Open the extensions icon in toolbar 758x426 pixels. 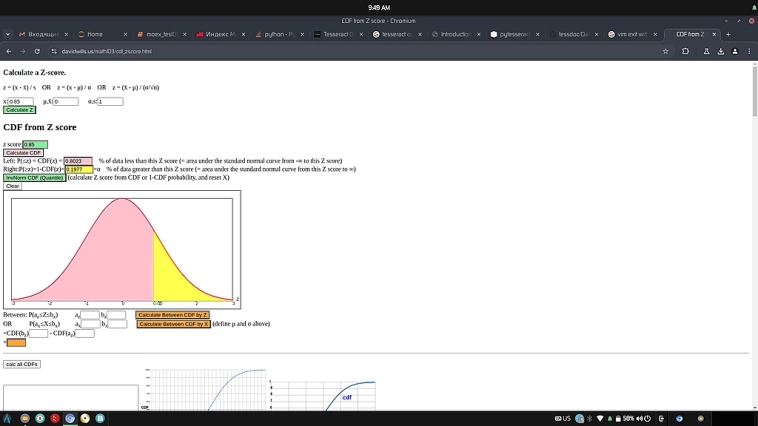(686, 51)
